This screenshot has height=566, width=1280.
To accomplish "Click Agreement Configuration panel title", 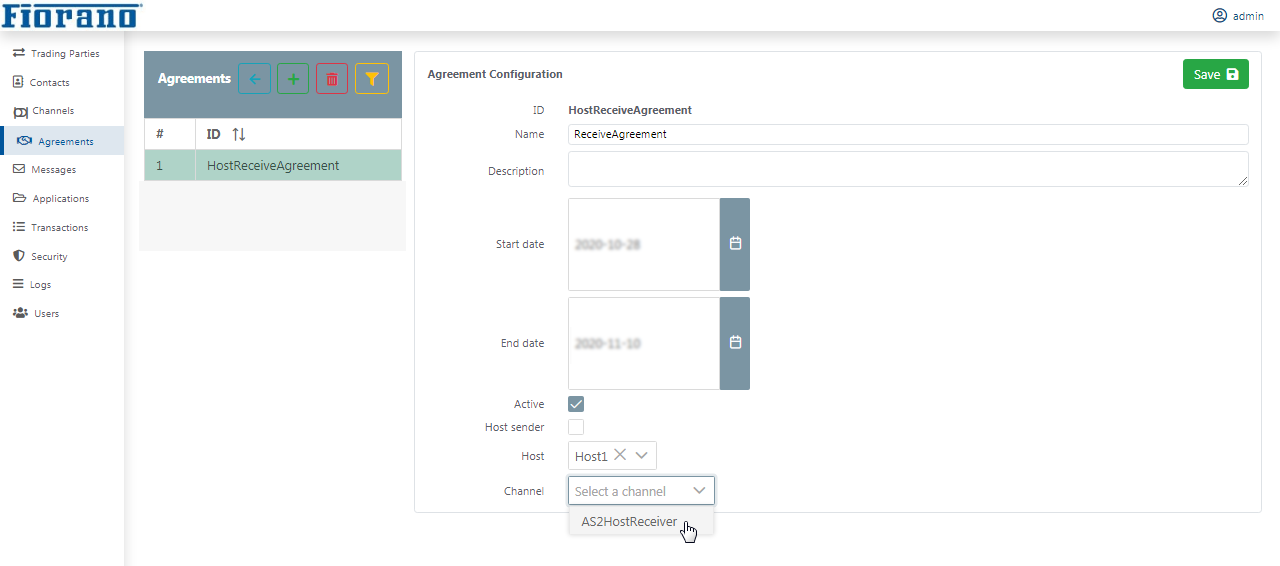I will pos(495,74).
